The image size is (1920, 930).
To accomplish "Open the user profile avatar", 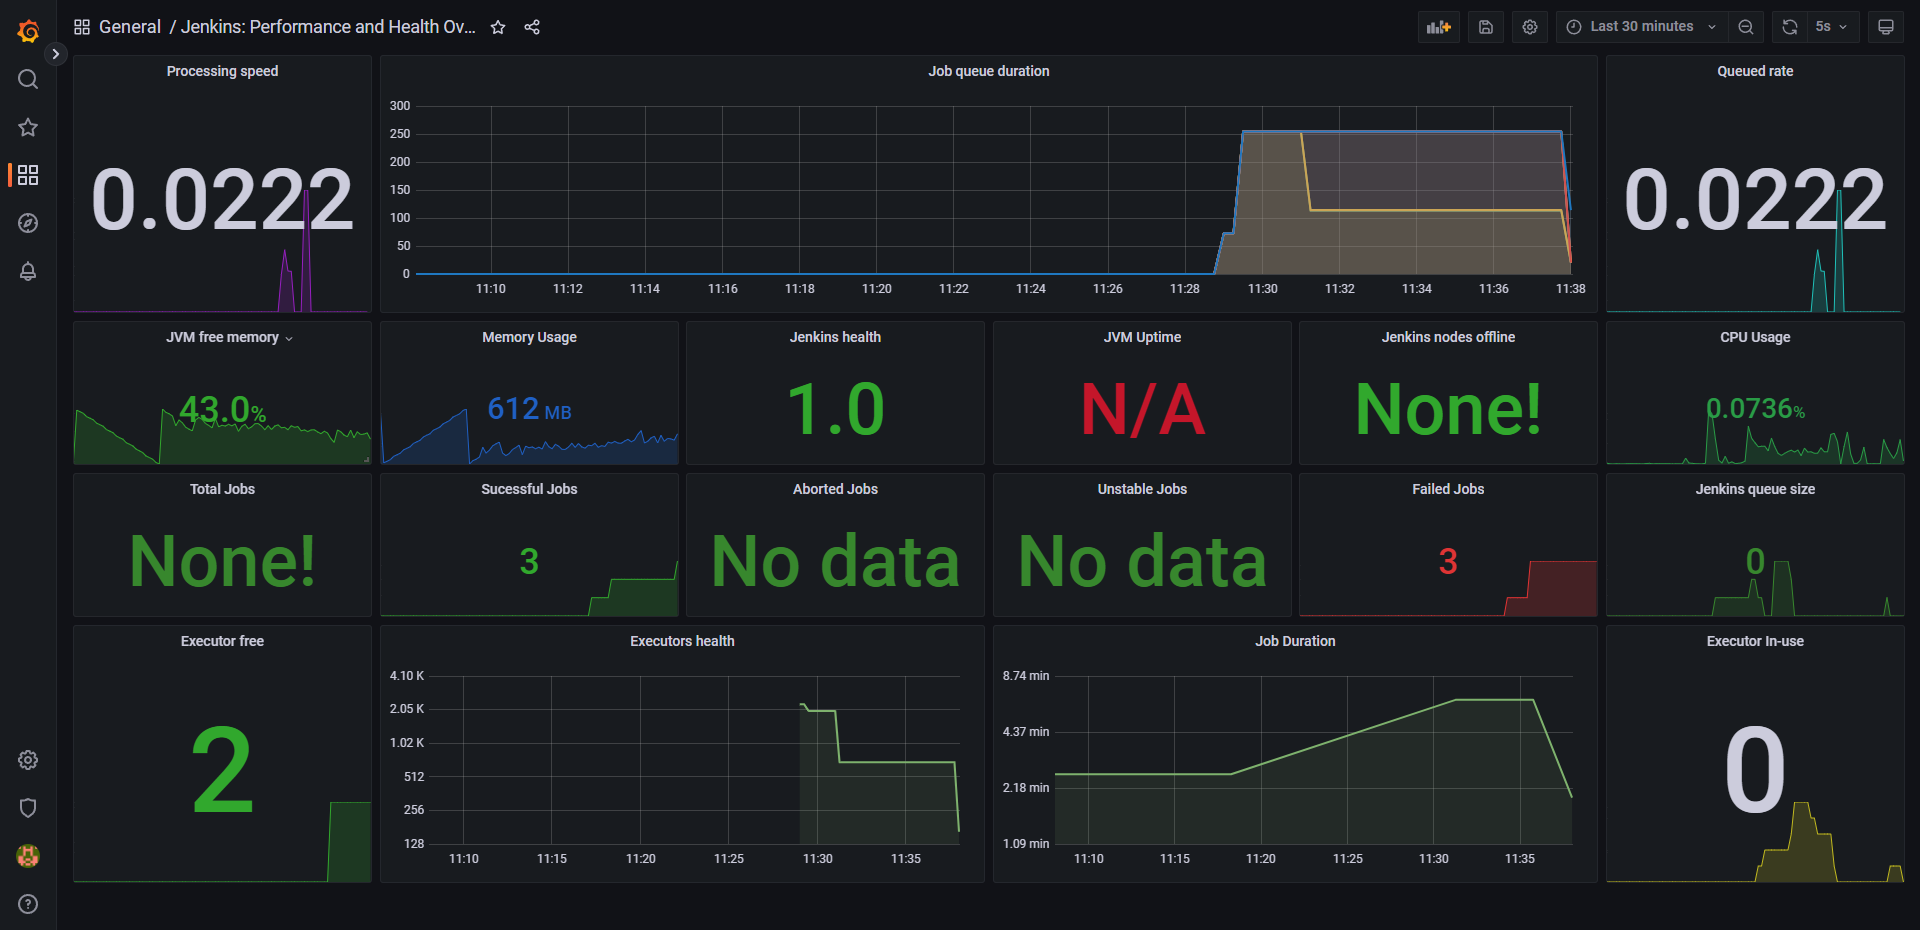I will [28, 856].
